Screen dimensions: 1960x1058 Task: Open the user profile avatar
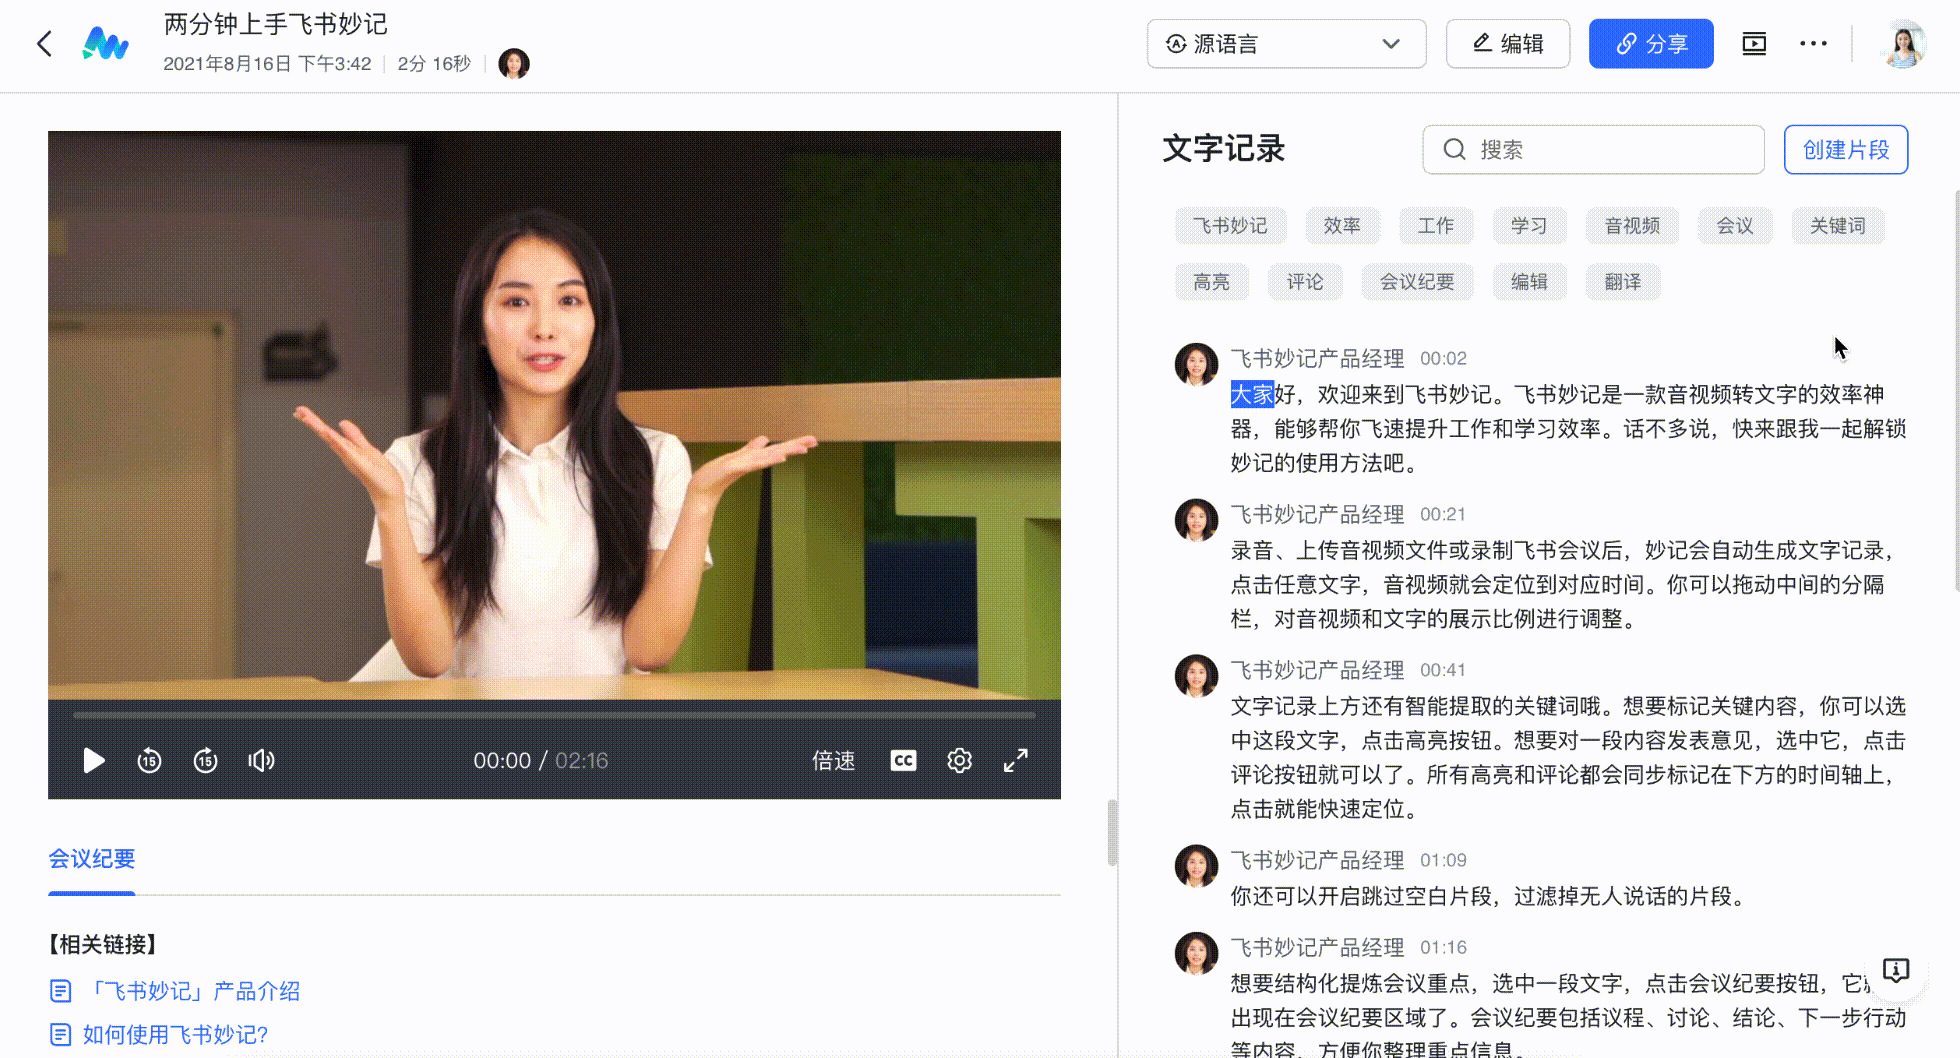[1903, 44]
